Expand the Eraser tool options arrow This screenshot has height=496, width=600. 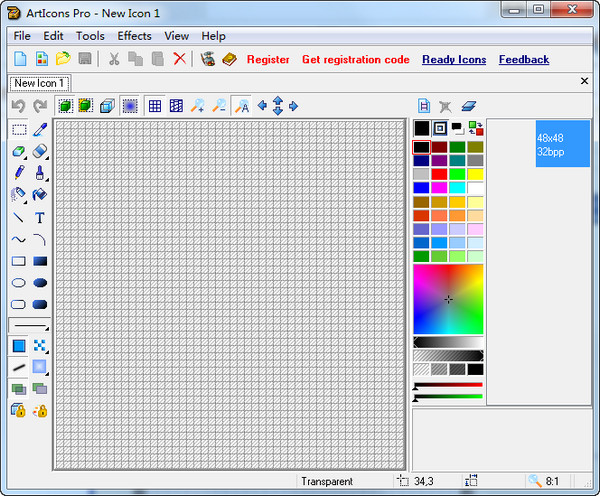[x=26, y=156]
